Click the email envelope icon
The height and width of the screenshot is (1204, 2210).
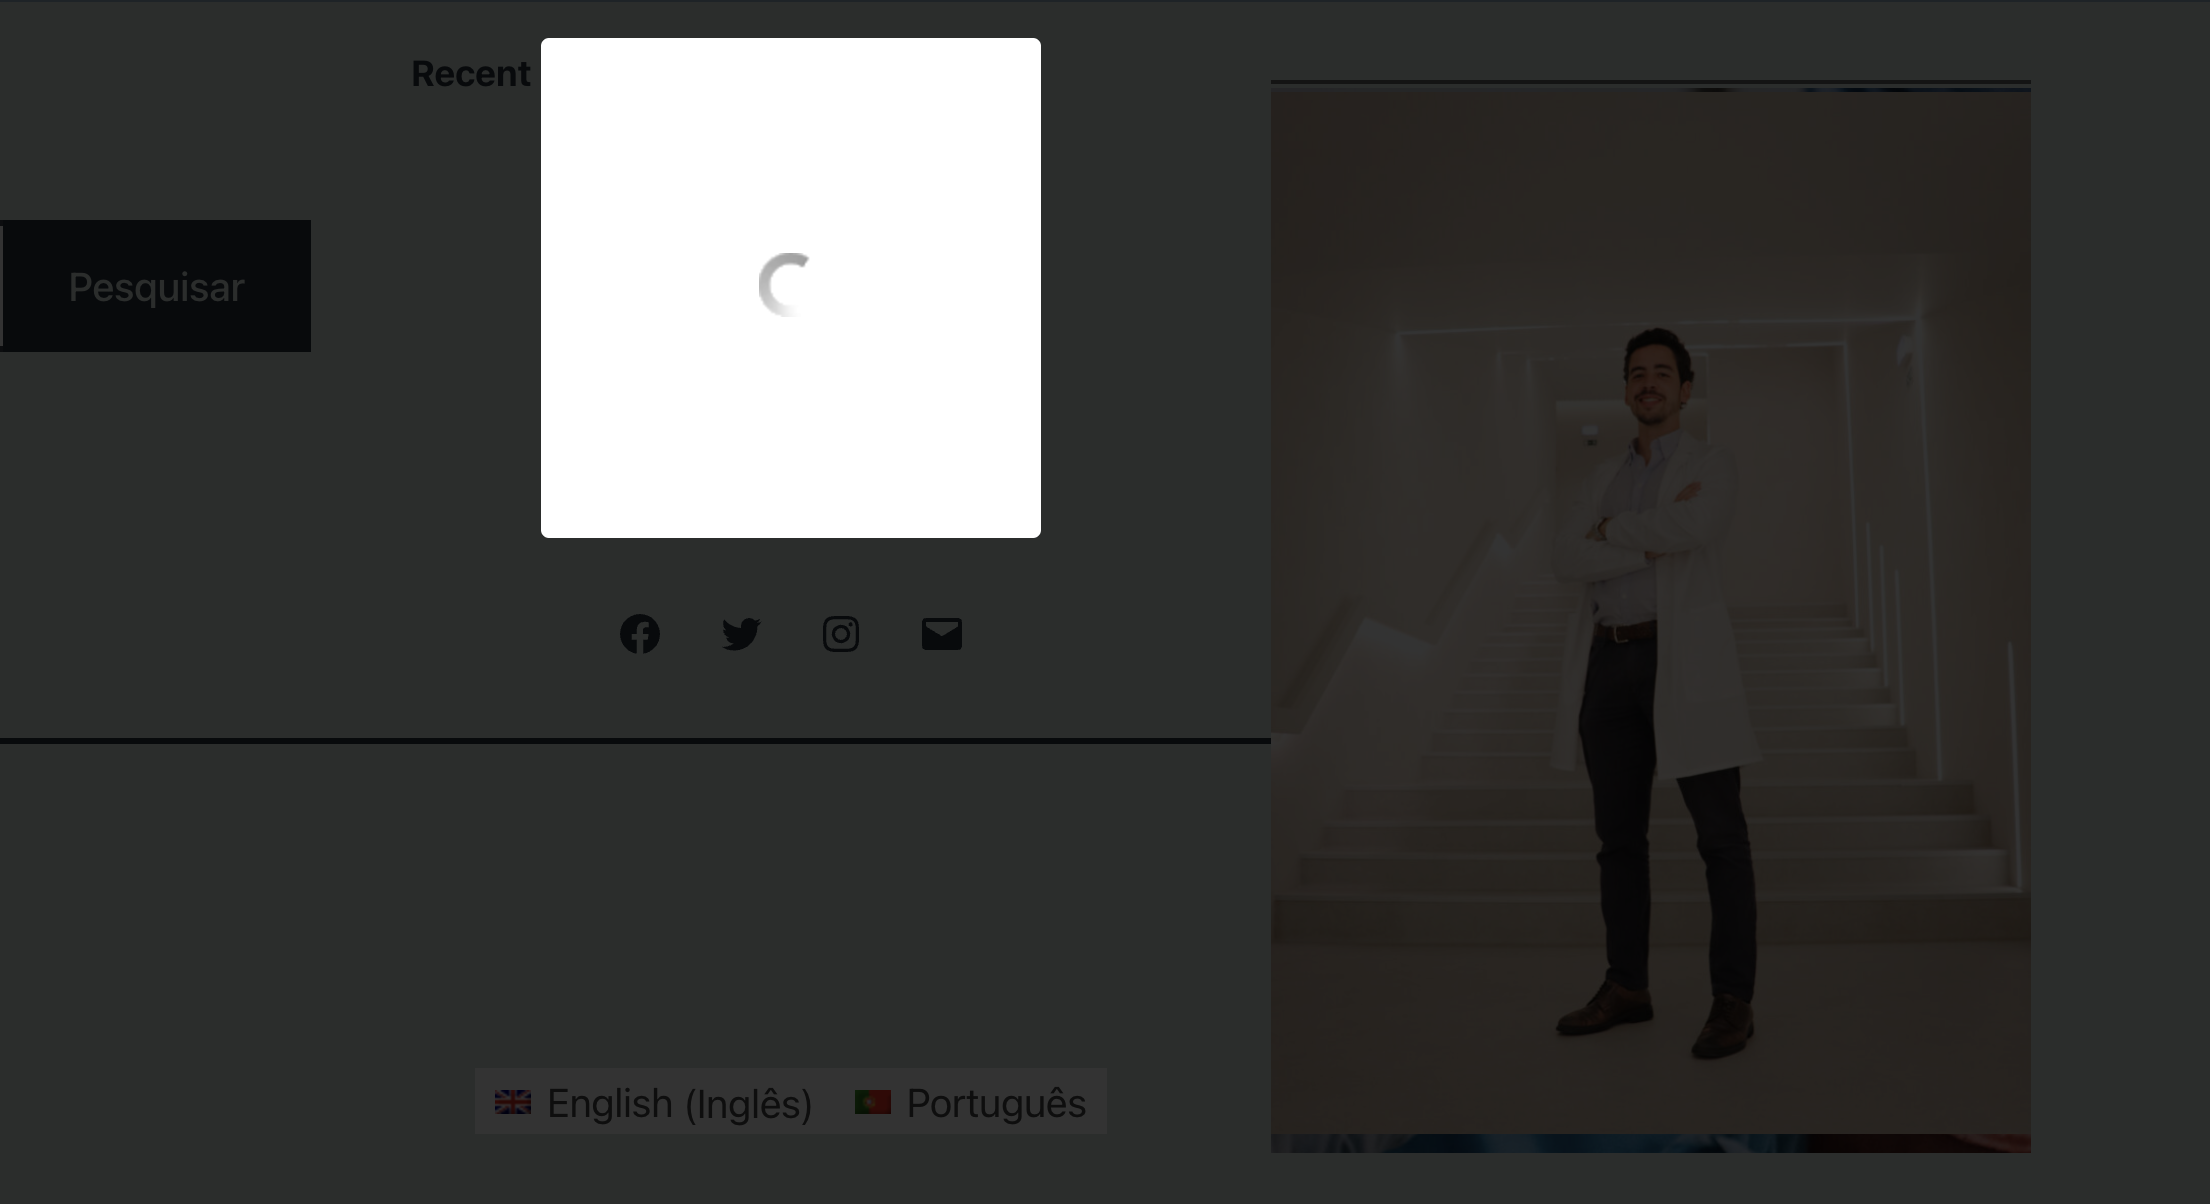pyautogui.click(x=942, y=634)
